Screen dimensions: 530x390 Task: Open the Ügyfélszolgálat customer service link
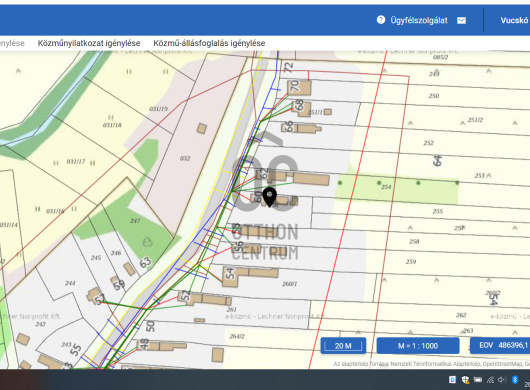[x=419, y=20]
